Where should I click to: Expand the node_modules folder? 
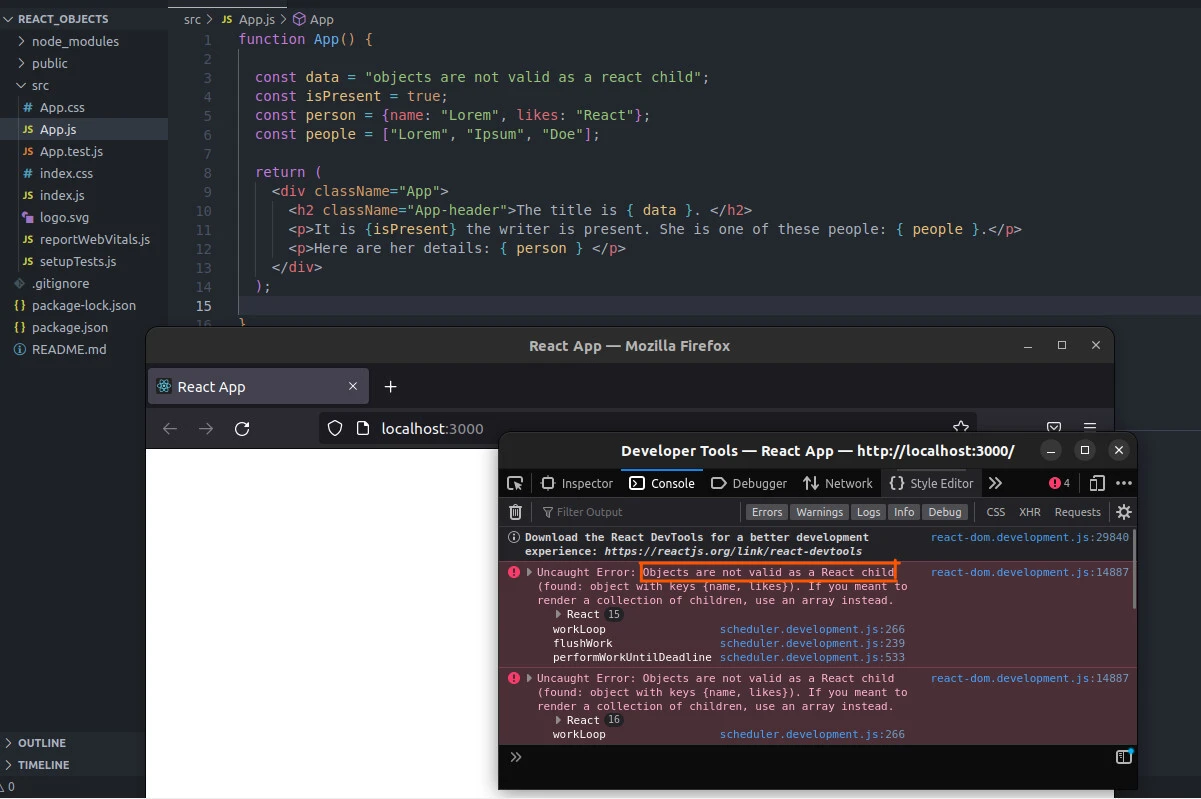pyautogui.click(x=18, y=41)
